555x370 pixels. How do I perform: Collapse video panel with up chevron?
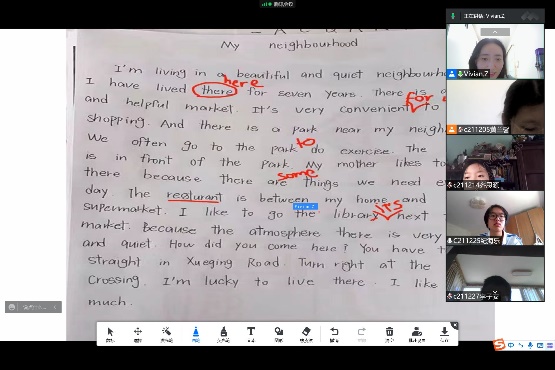click(495, 32)
